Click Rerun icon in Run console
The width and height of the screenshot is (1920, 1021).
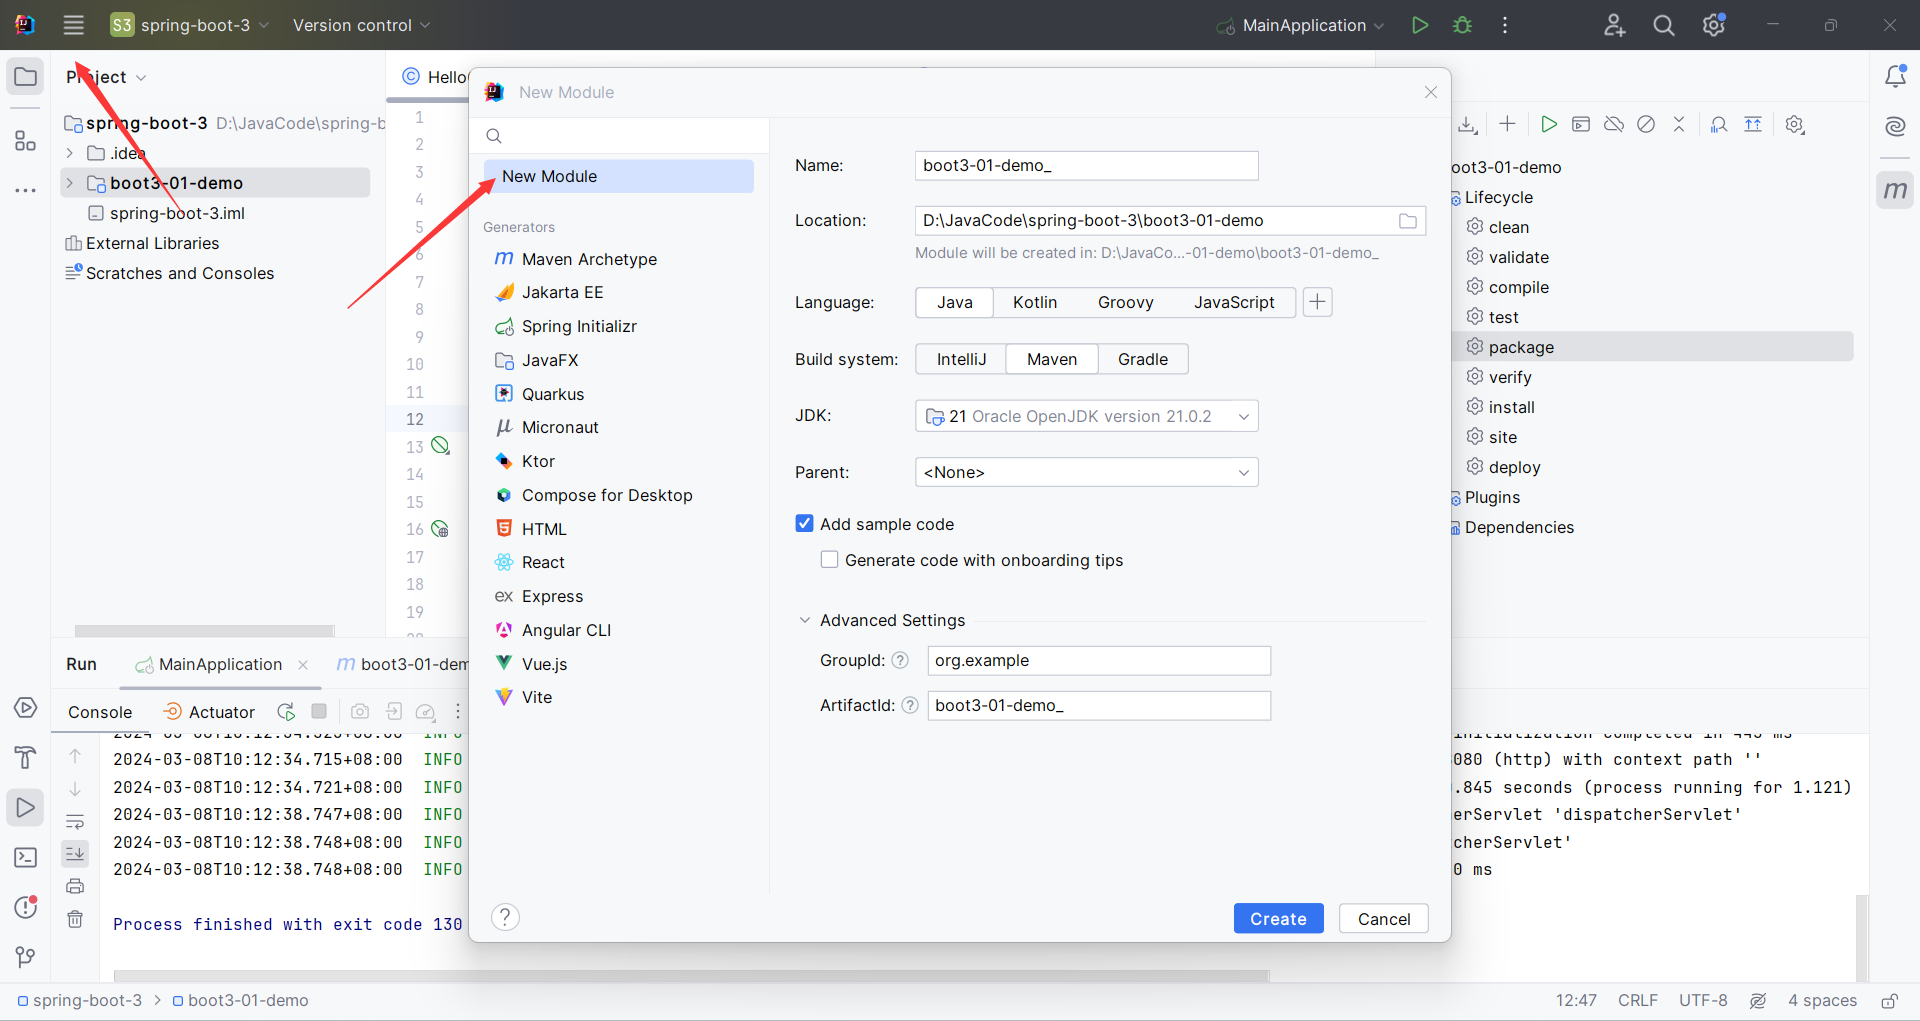click(x=286, y=711)
